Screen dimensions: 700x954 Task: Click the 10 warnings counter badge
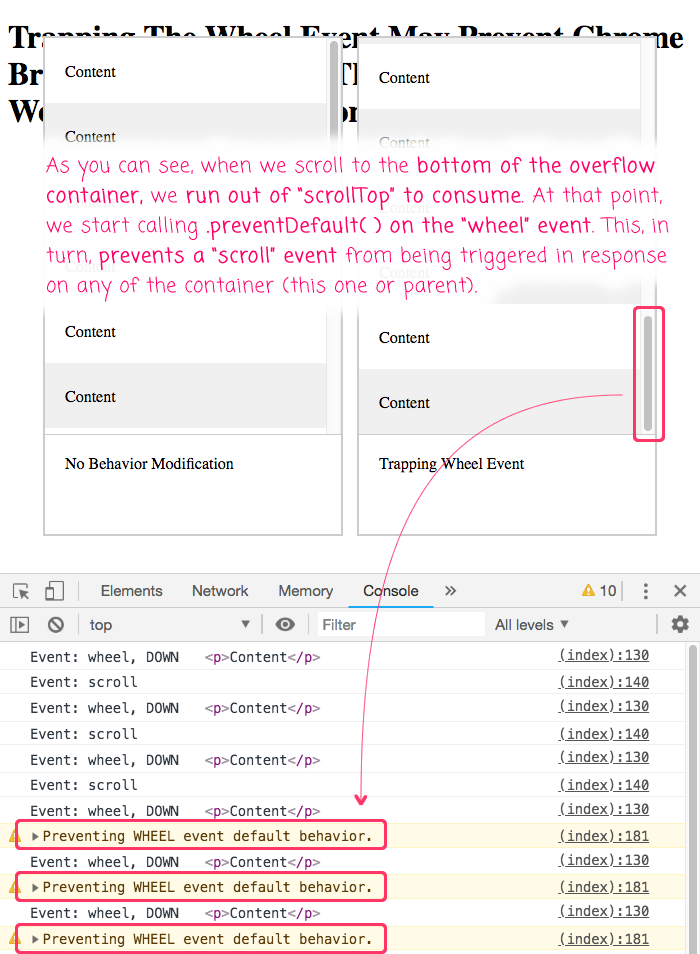tap(599, 591)
